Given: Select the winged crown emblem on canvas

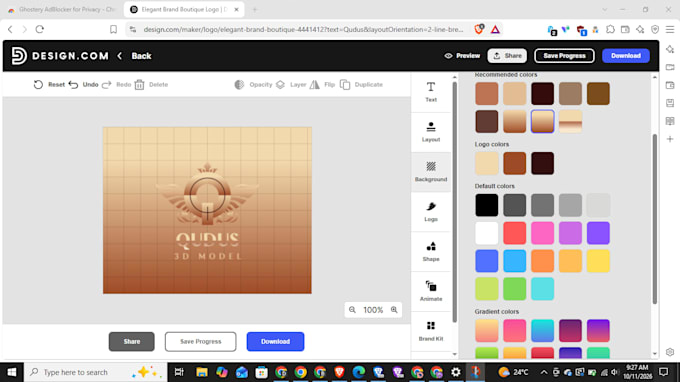Looking at the screenshot, I should tap(207, 194).
